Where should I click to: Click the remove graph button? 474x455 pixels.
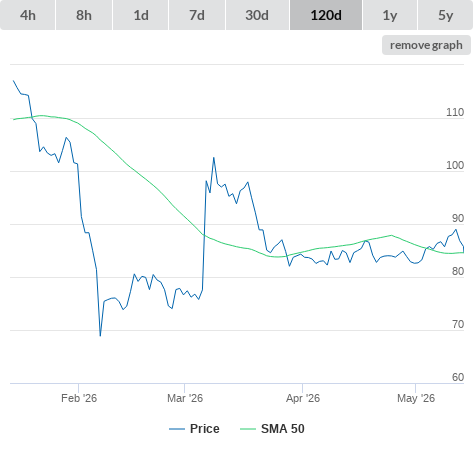(426, 45)
